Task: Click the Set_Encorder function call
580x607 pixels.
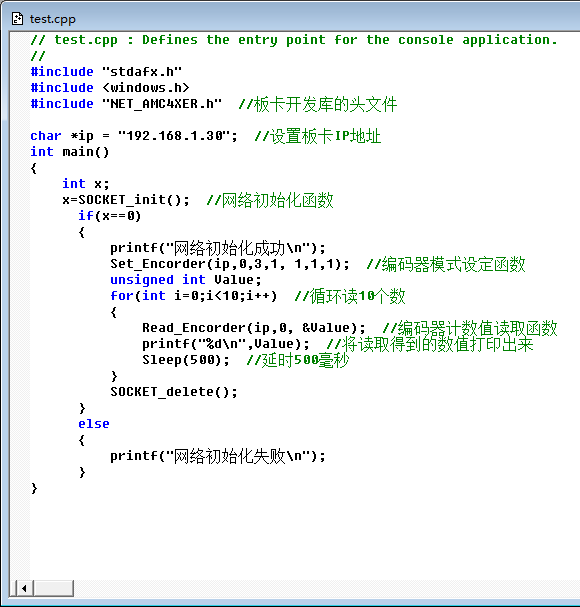Action: (230, 264)
